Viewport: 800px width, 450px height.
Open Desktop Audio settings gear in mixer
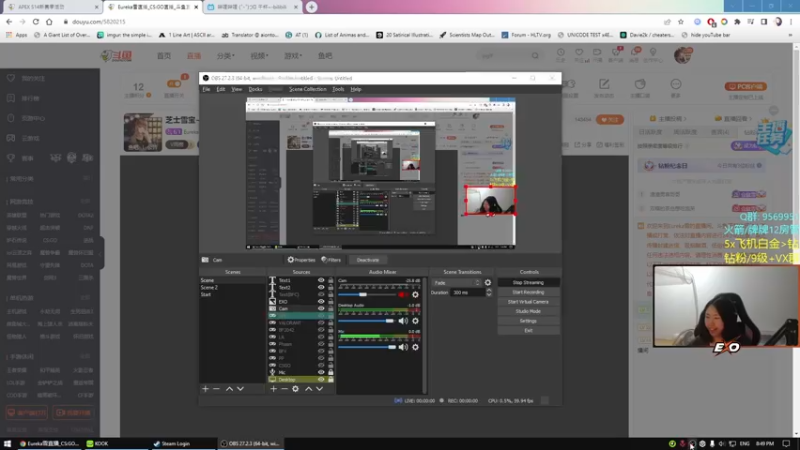[415, 321]
